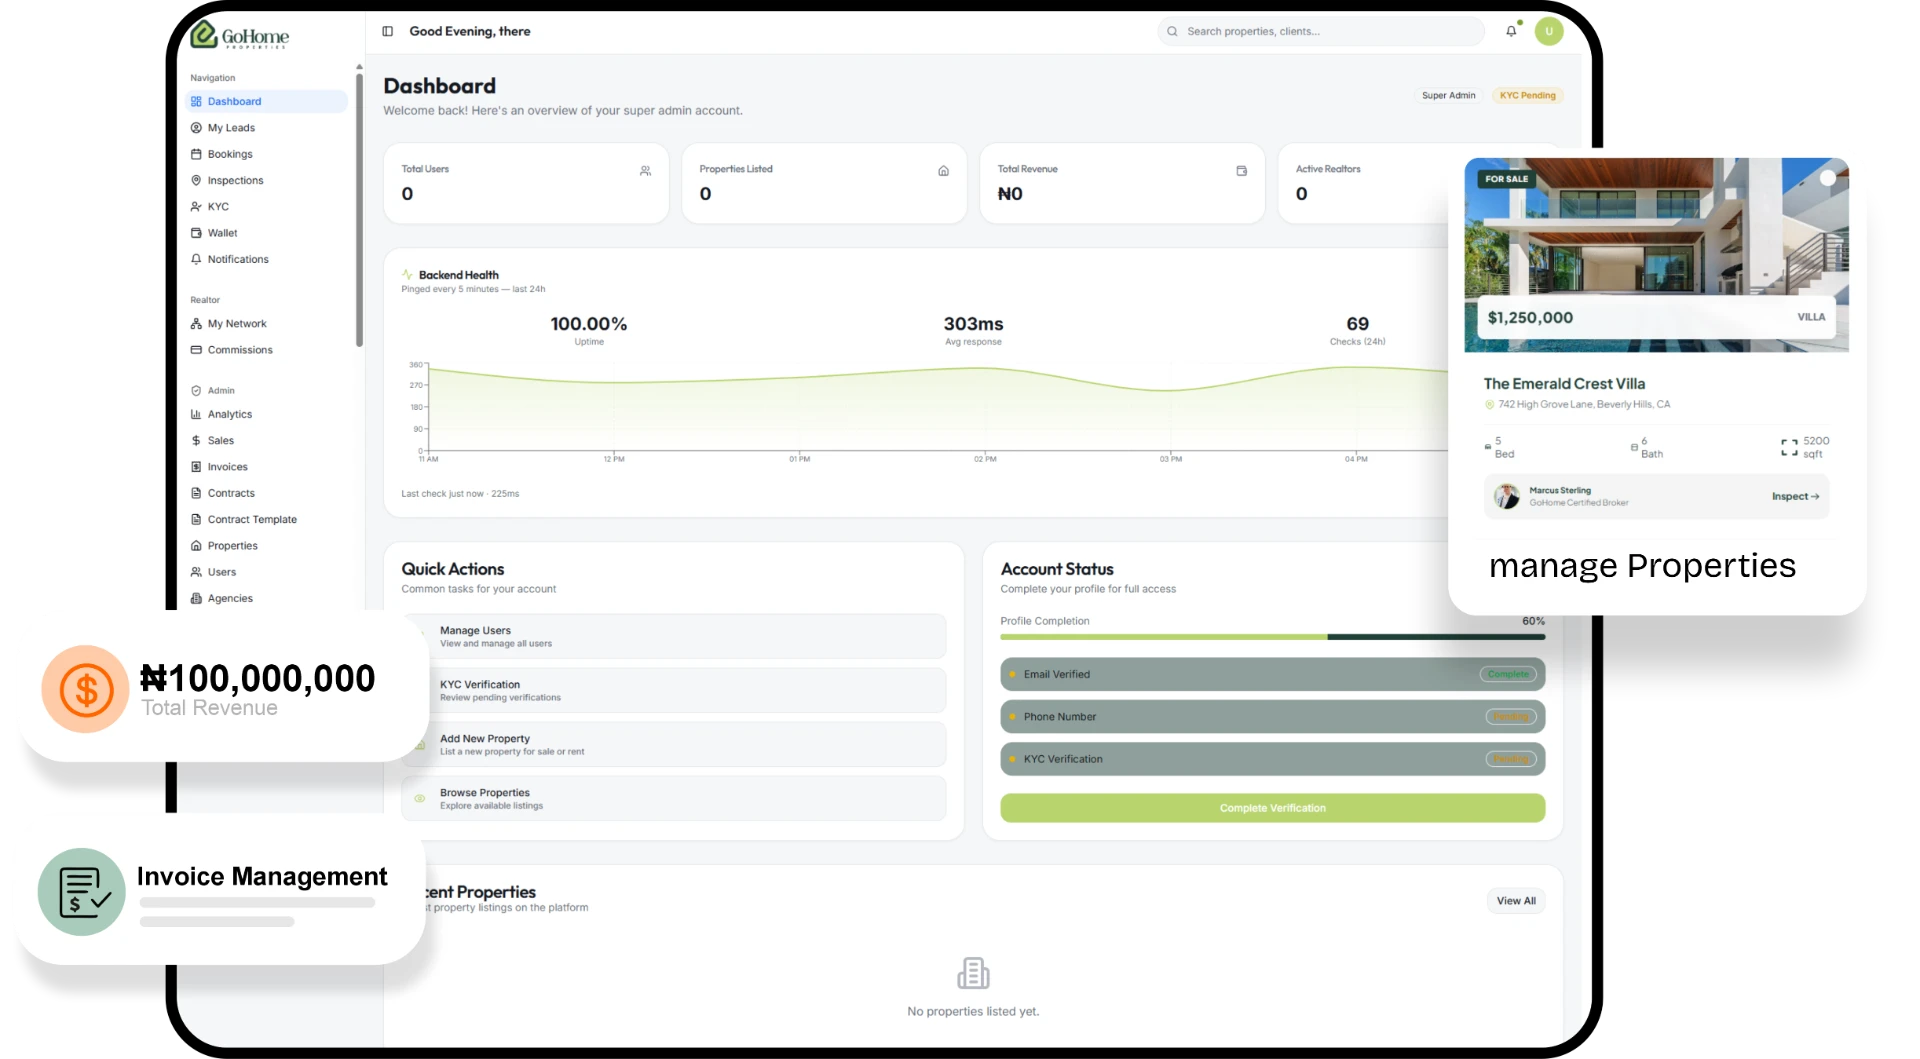
Task: Click the Super Admin label
Action: pos(1448,96)
